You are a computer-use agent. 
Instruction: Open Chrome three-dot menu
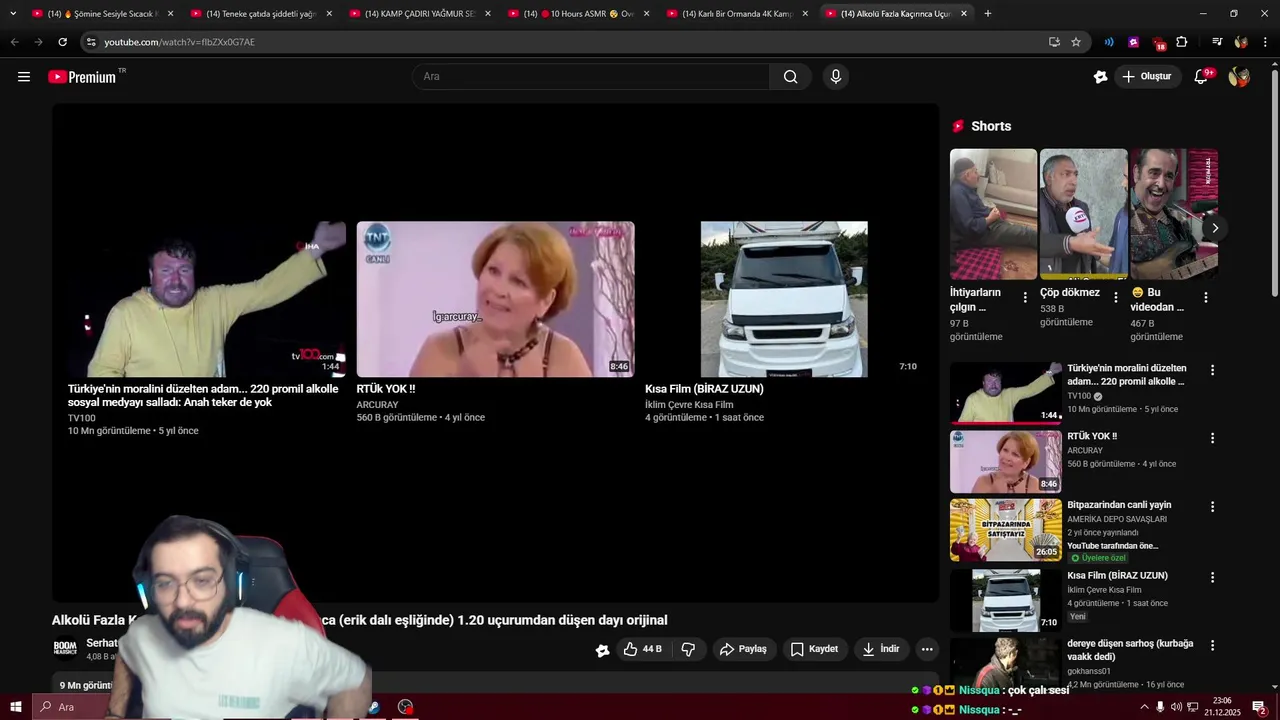(x=1265, y=42)
